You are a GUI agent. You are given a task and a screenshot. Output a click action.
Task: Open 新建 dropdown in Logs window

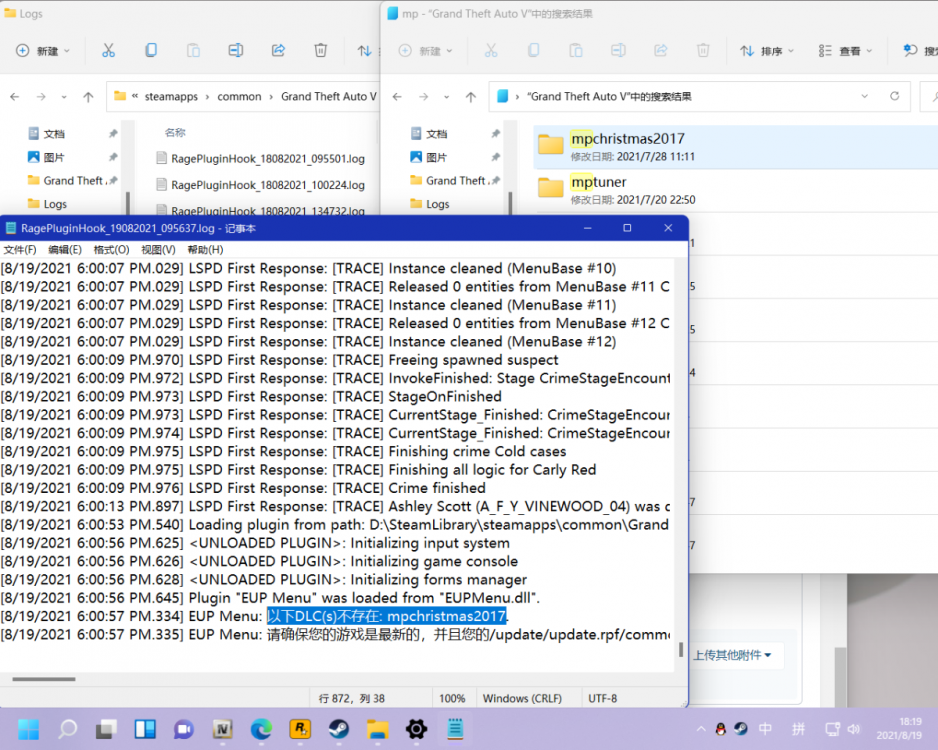43,51
